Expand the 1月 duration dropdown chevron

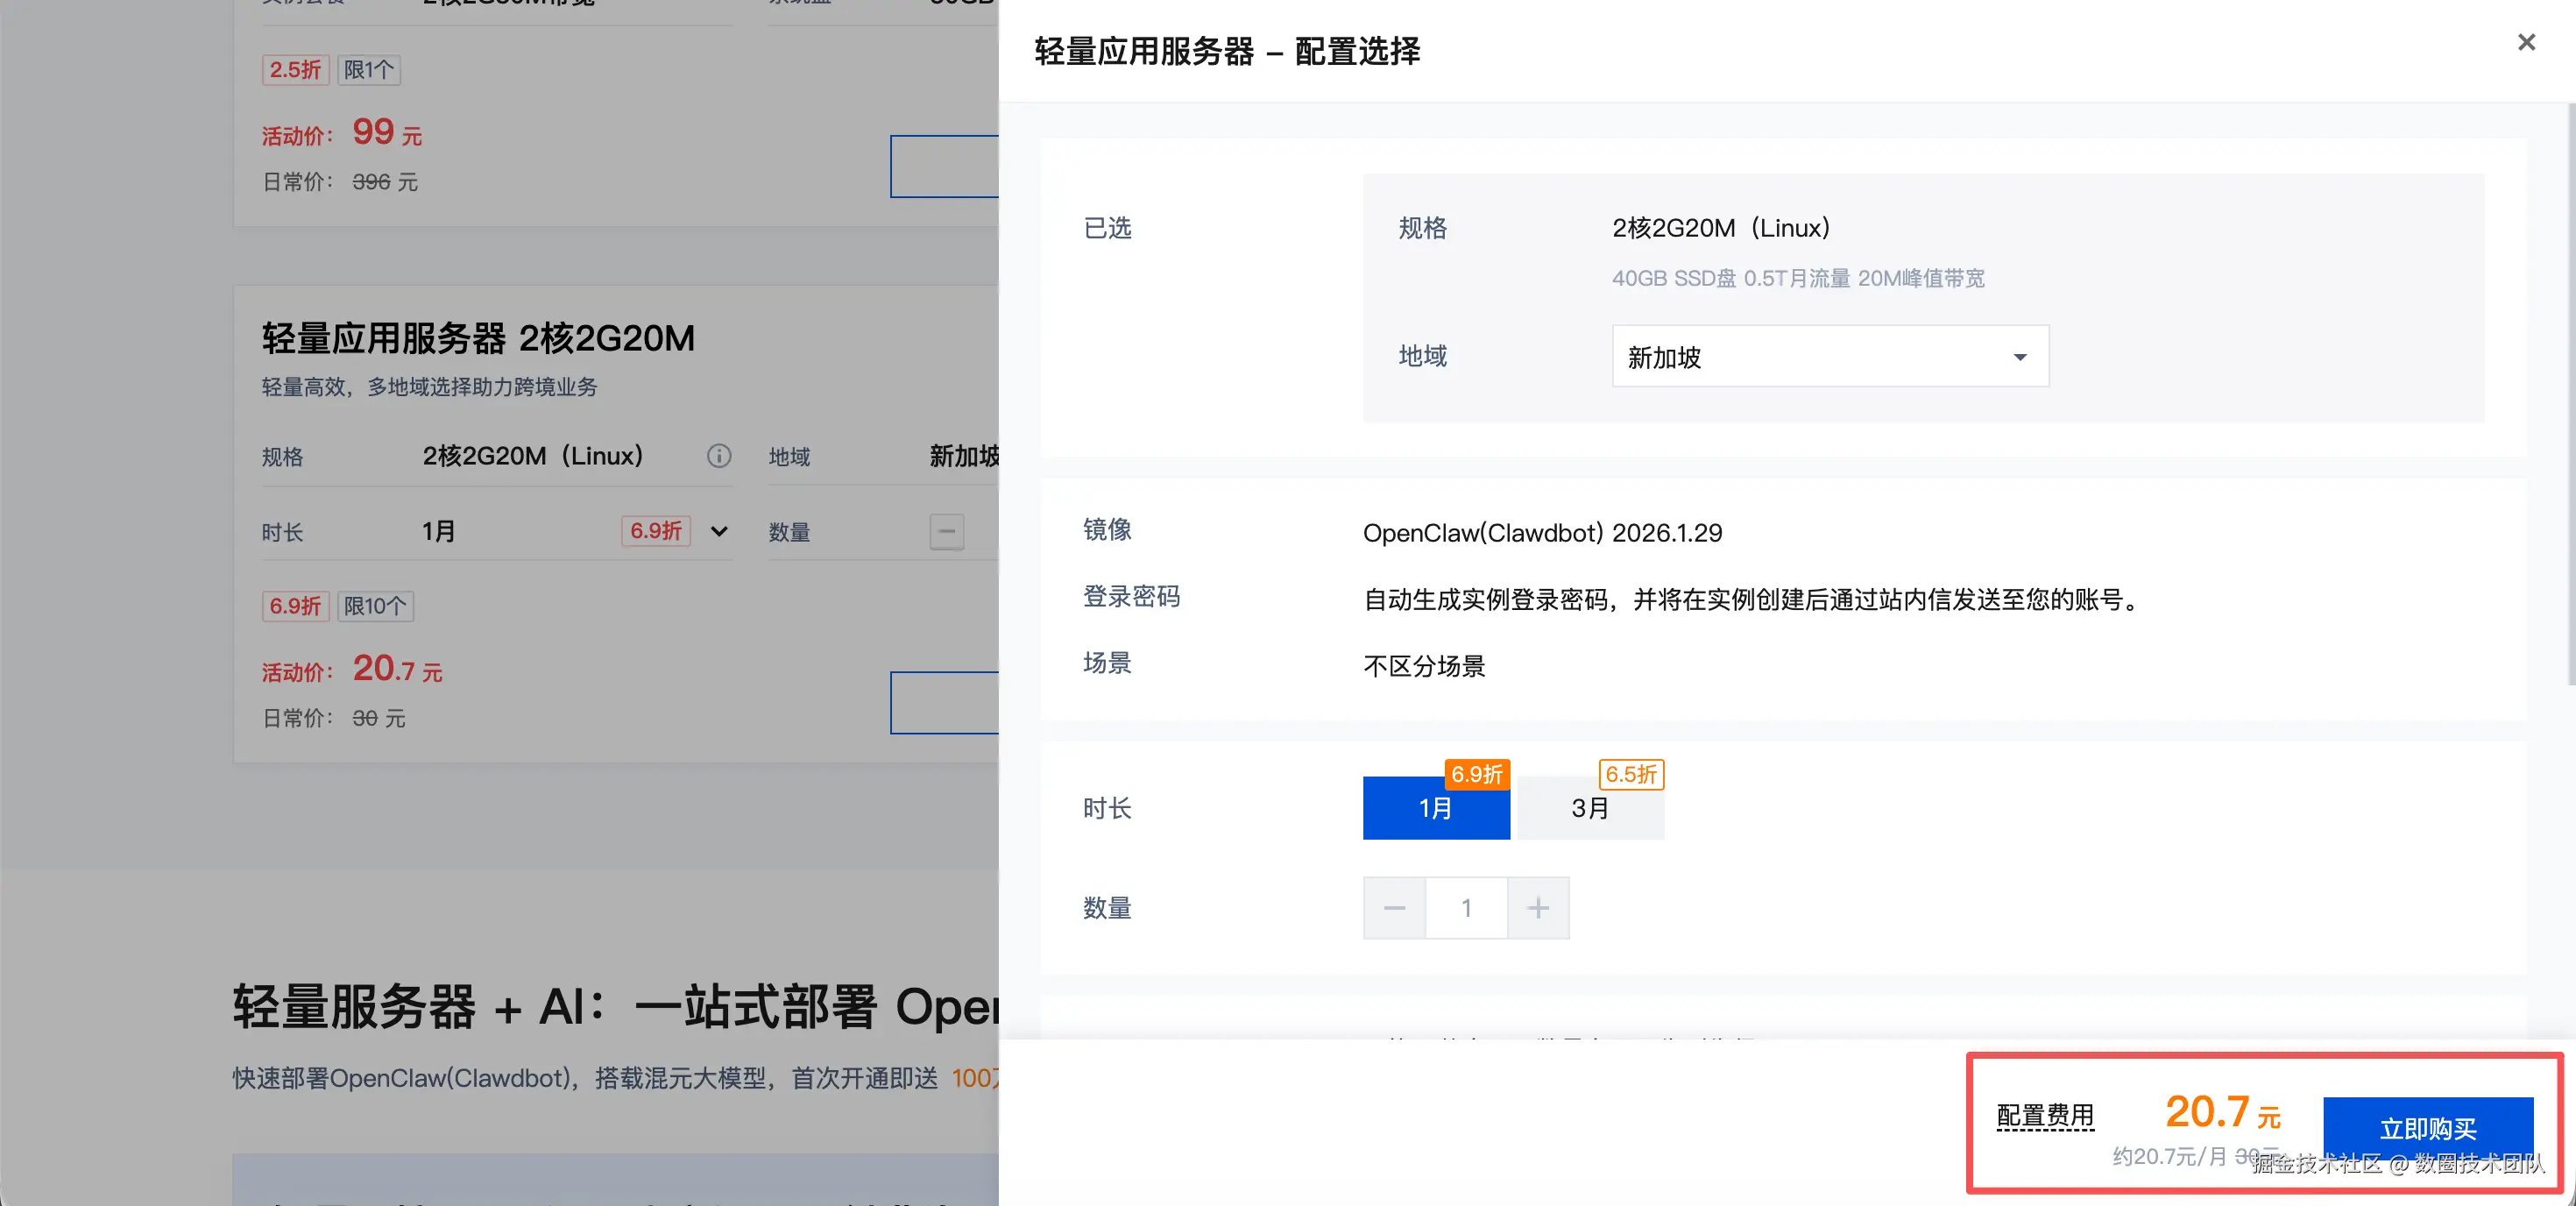click(719, 531)
